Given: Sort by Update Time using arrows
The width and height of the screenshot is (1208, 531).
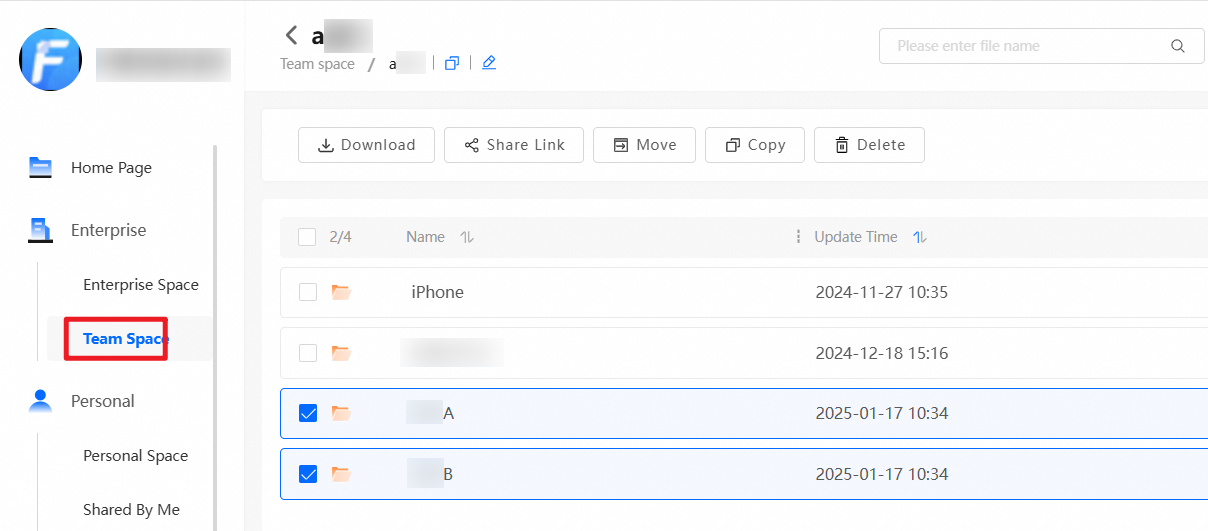Looking at the screenshot, I should pyautogui.click(x=920, y=237).
